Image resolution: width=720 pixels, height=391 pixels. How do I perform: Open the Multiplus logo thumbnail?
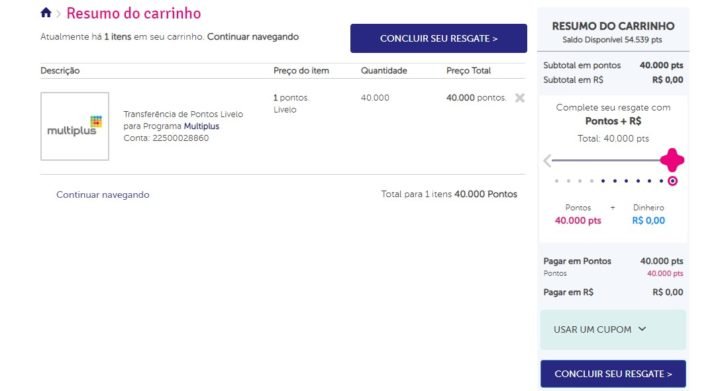[x=75, y=126]
